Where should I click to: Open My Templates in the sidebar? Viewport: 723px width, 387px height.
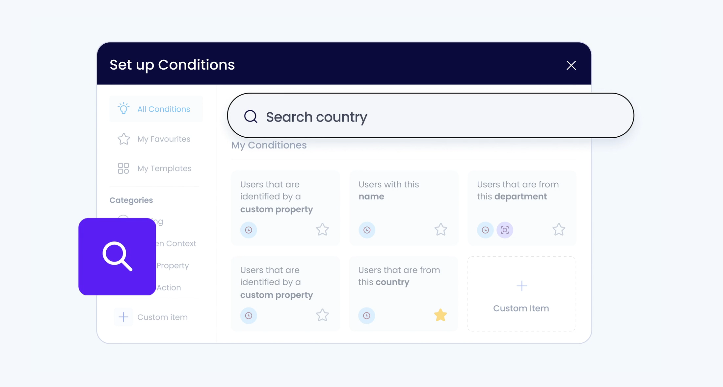pos(154,168)
